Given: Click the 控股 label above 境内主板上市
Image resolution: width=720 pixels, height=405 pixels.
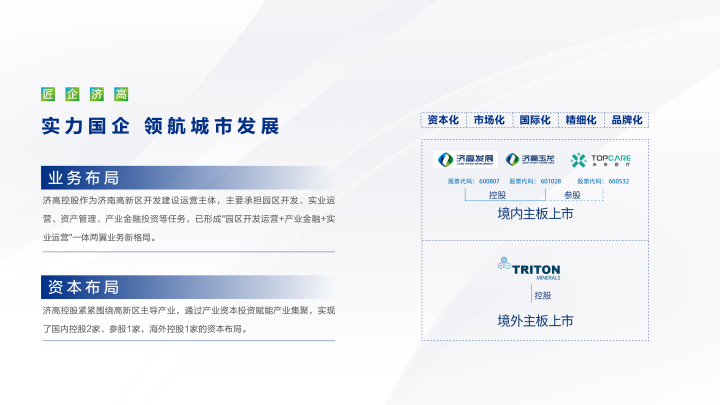Looking at the screenshot, I should pos(497,195).
